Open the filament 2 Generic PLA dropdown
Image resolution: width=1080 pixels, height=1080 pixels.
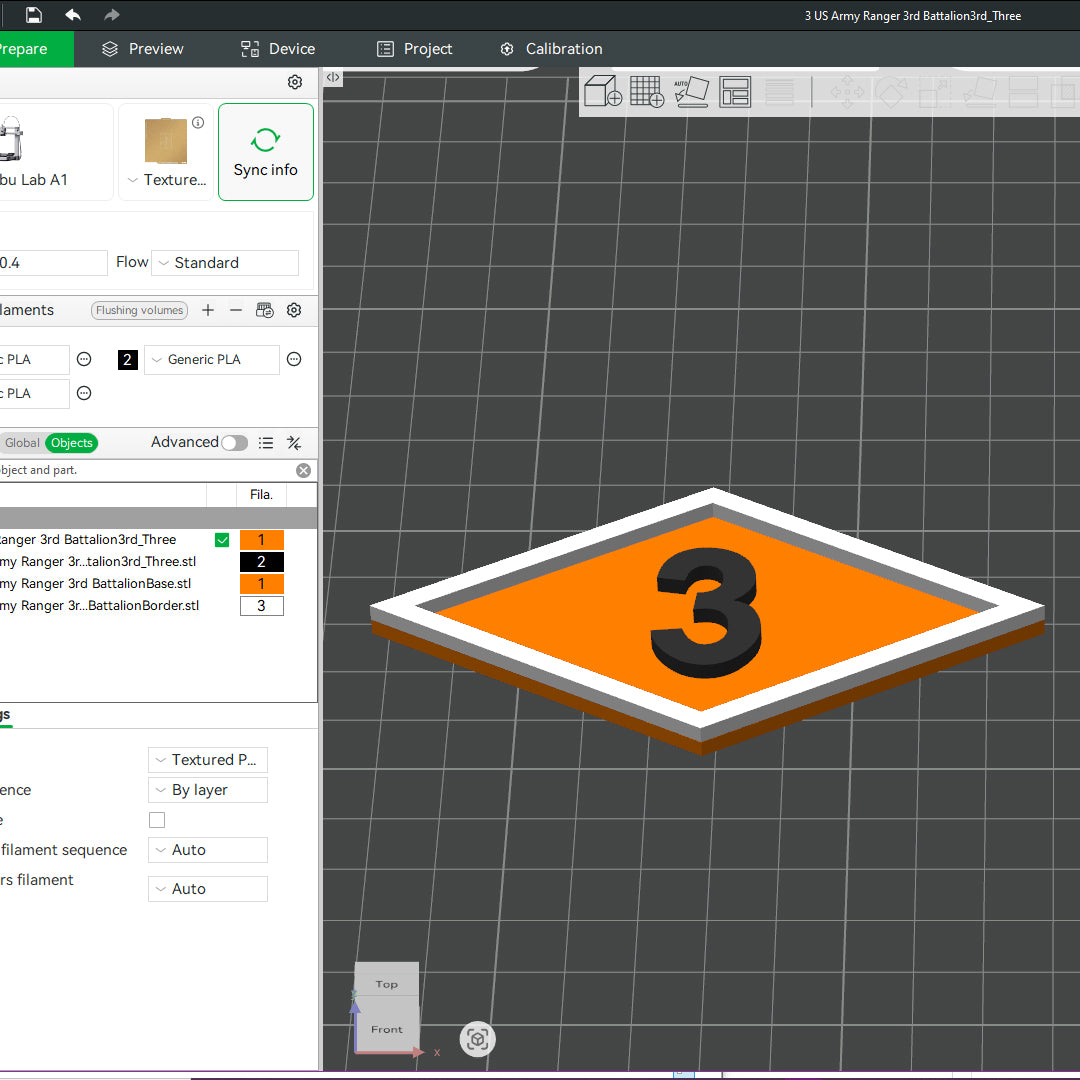(x=211, y=360)
